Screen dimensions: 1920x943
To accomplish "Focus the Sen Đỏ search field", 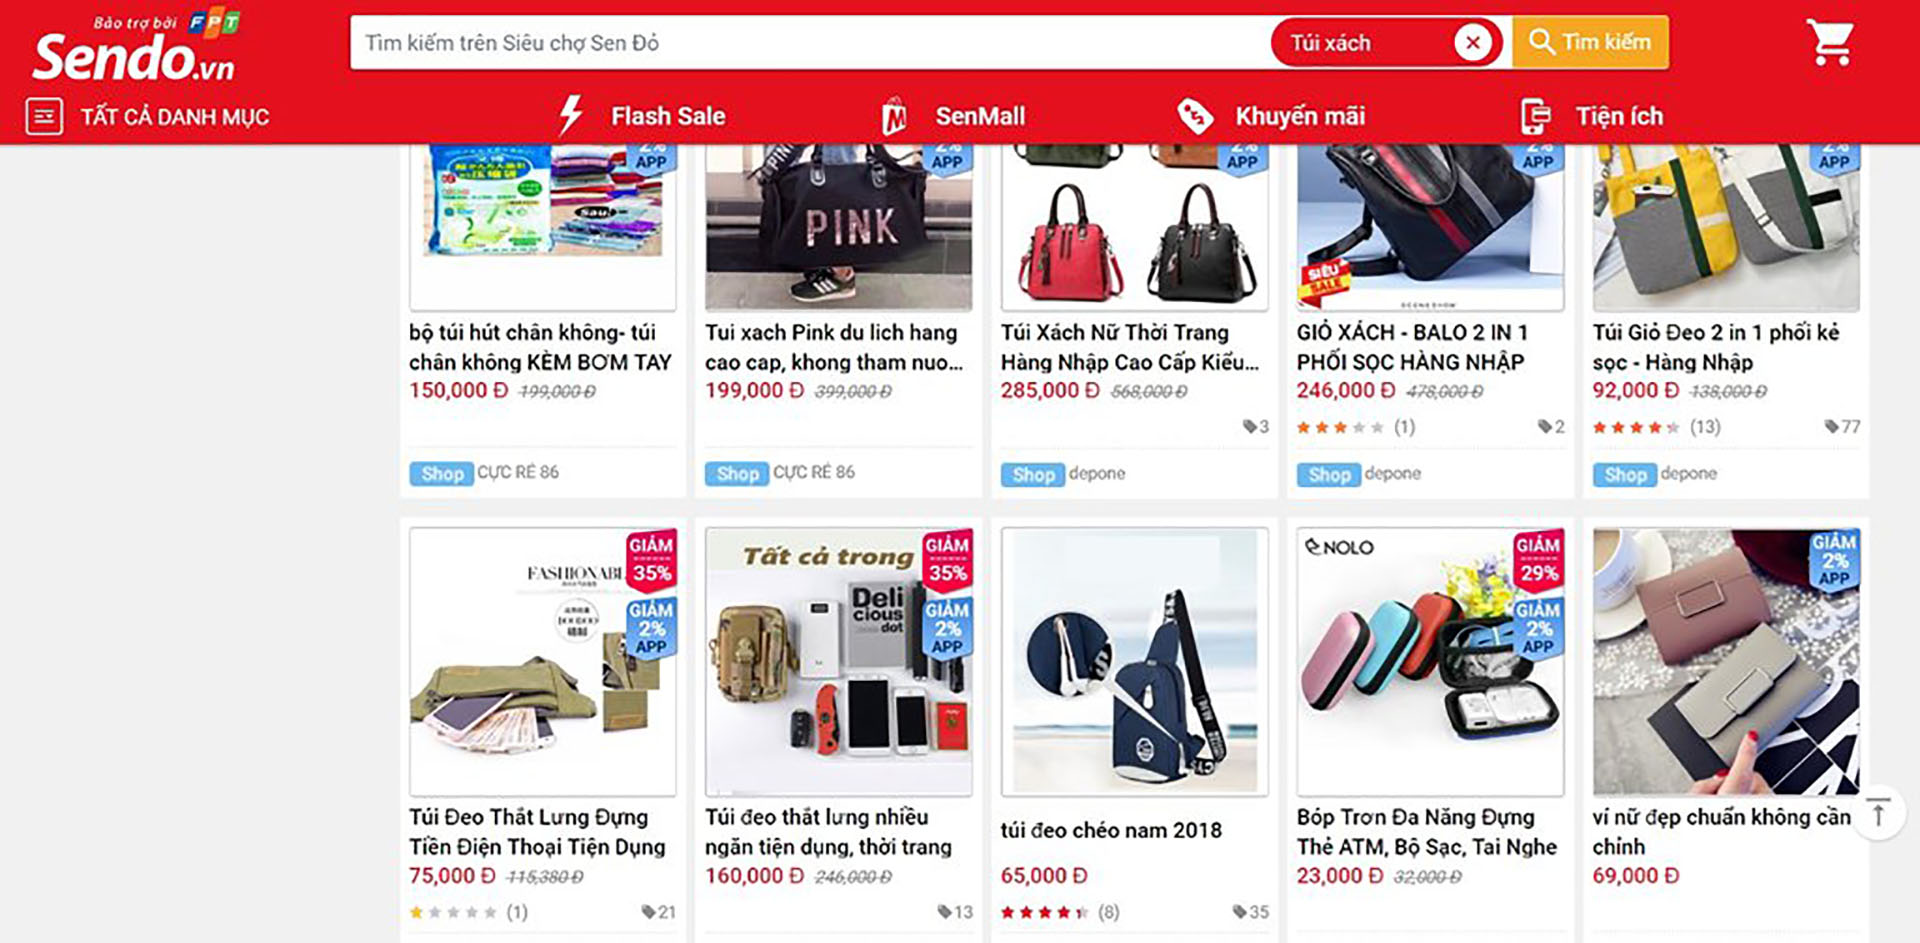I will pos(810,42).
